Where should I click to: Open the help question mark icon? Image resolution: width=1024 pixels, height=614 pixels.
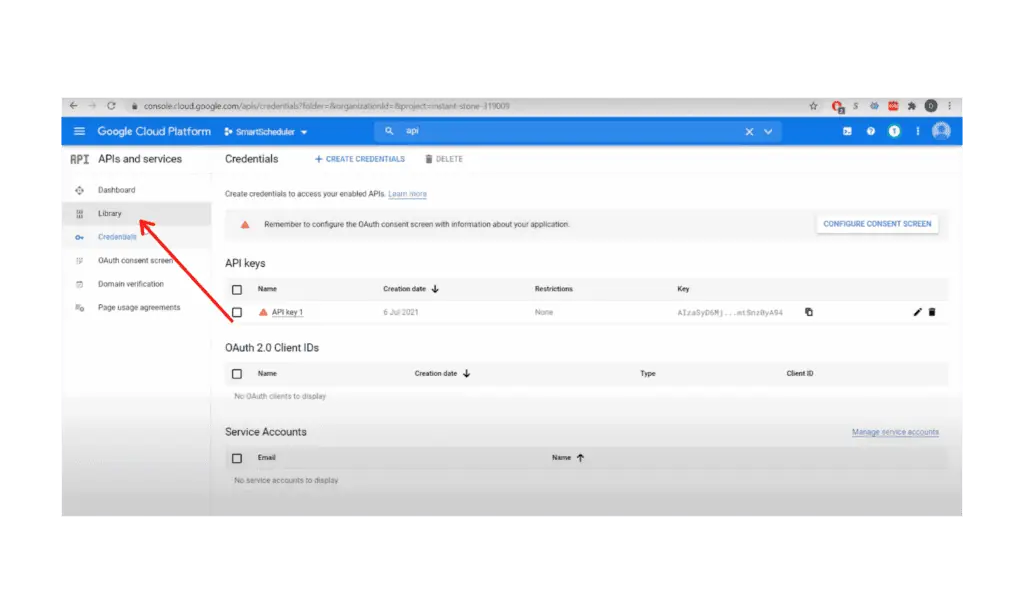point(871,132)
